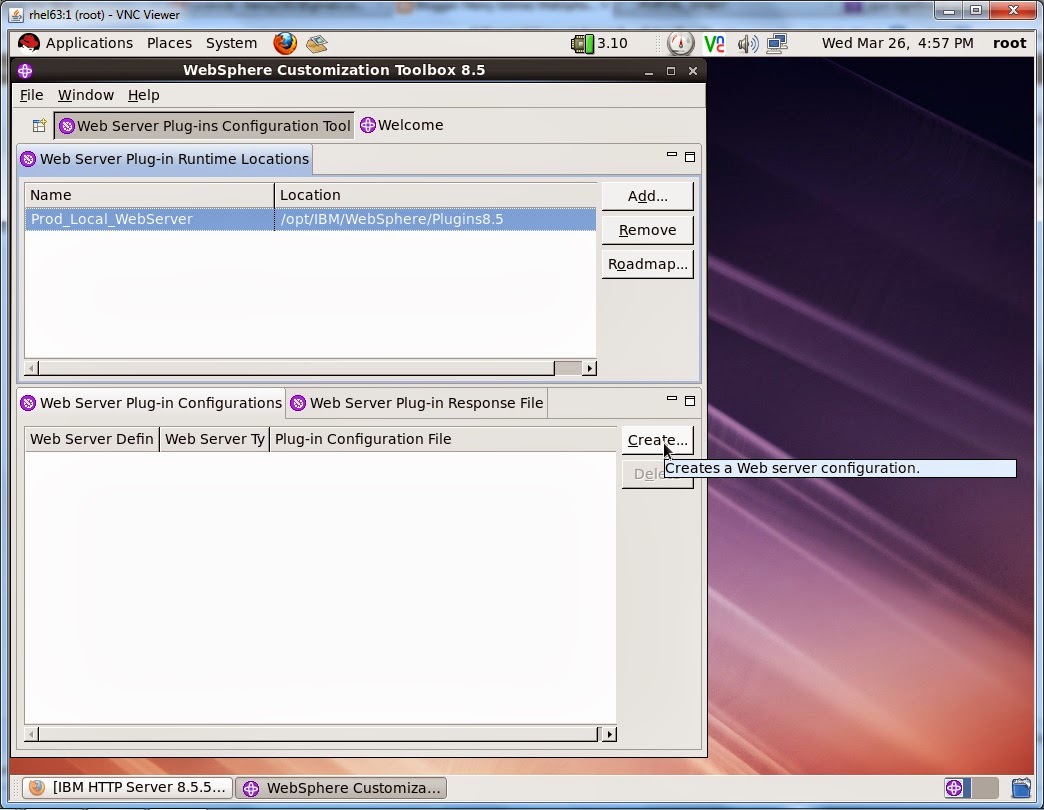The height and width of the screenshot is (810, 1044).
Task: Open the Window menu
Action: tap(85, 95)
